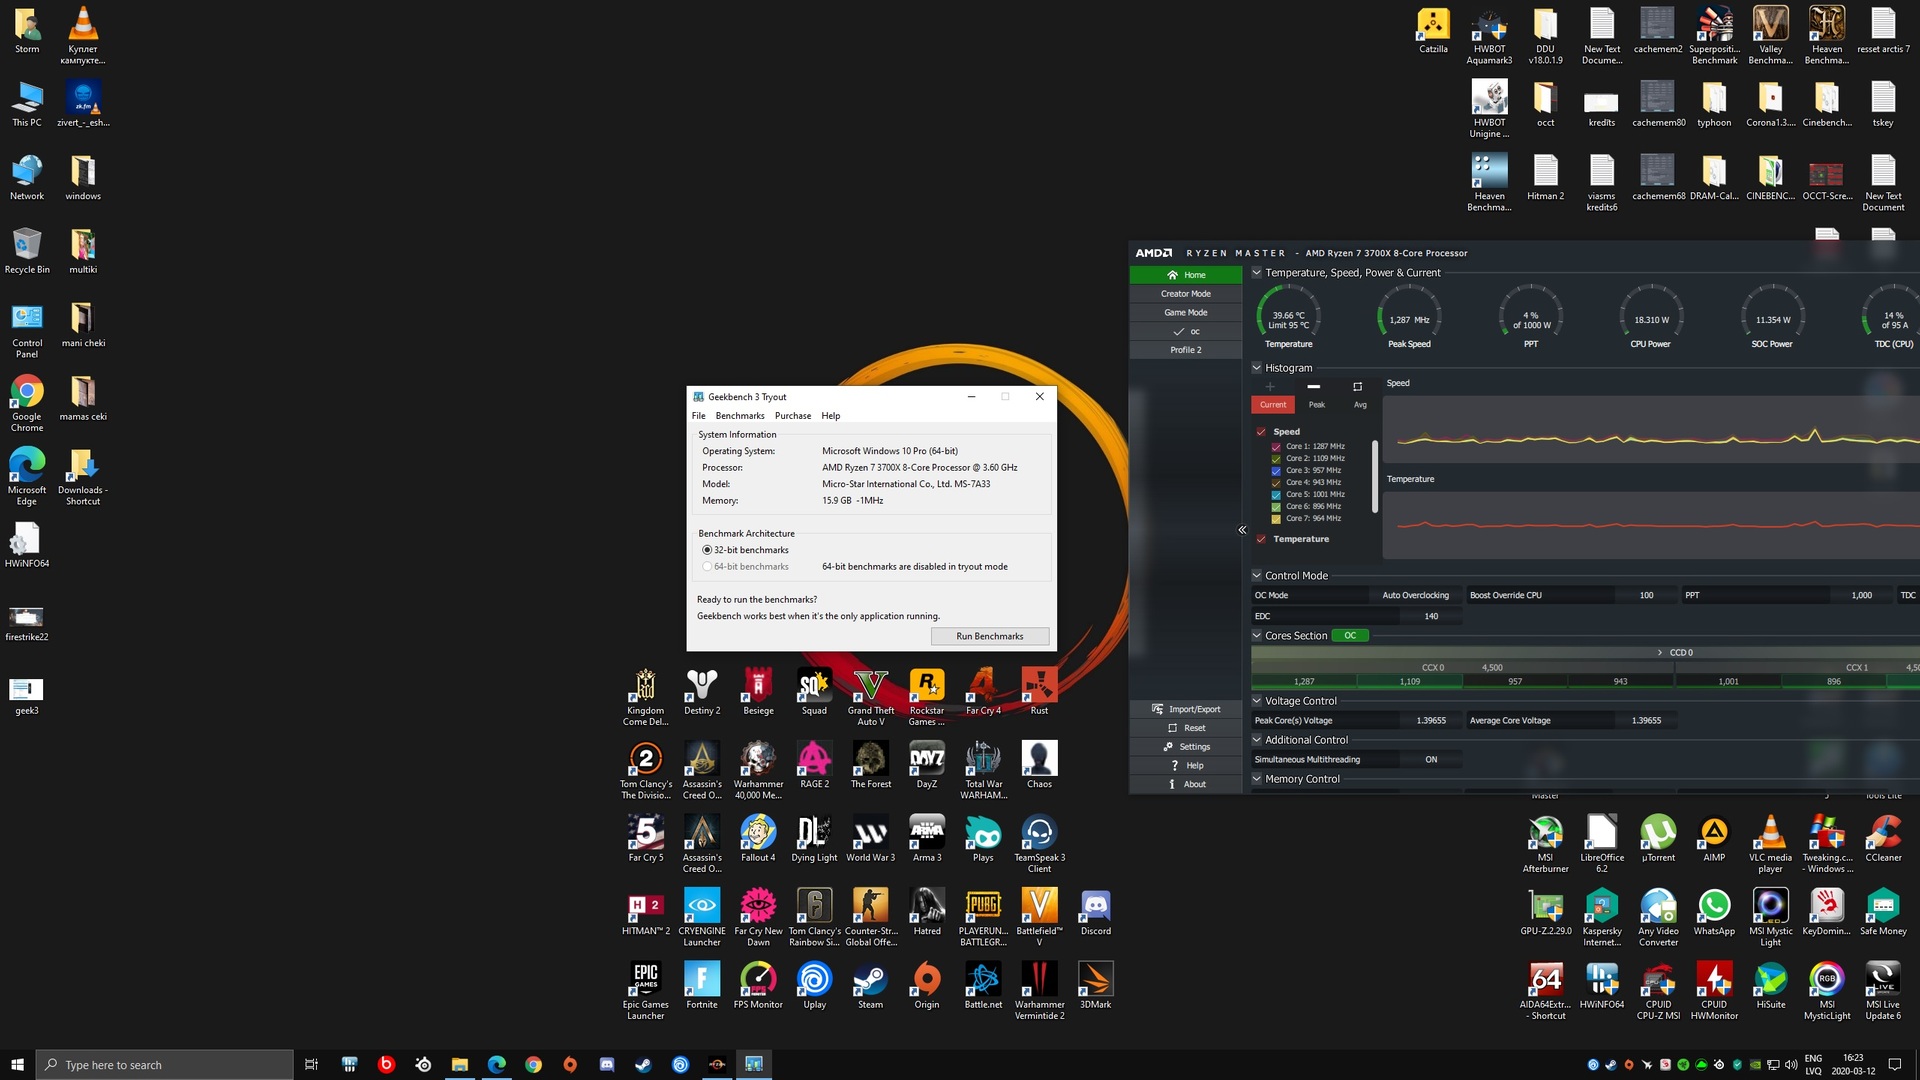Image resolution: width=1920 pixels, height=1080 pixels.
Task: Open 3DMark desktop shortcut
Action: 1096,986
